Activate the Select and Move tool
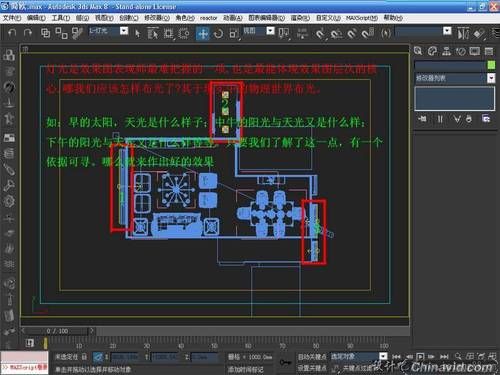500x375 pixels. point(203,33)
